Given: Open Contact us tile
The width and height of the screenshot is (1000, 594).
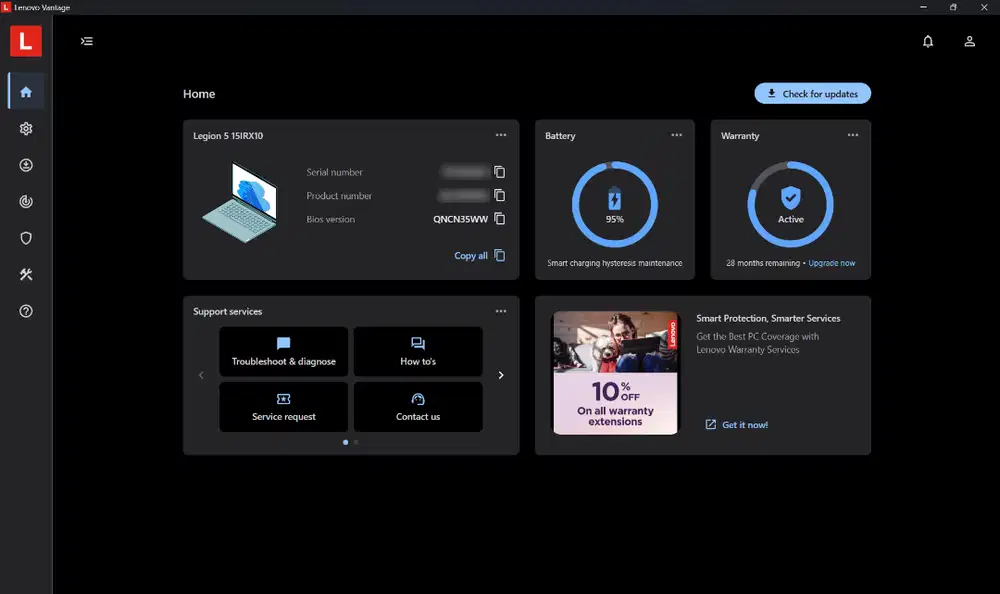Looking at the screenshot, I should pos(418,407).
